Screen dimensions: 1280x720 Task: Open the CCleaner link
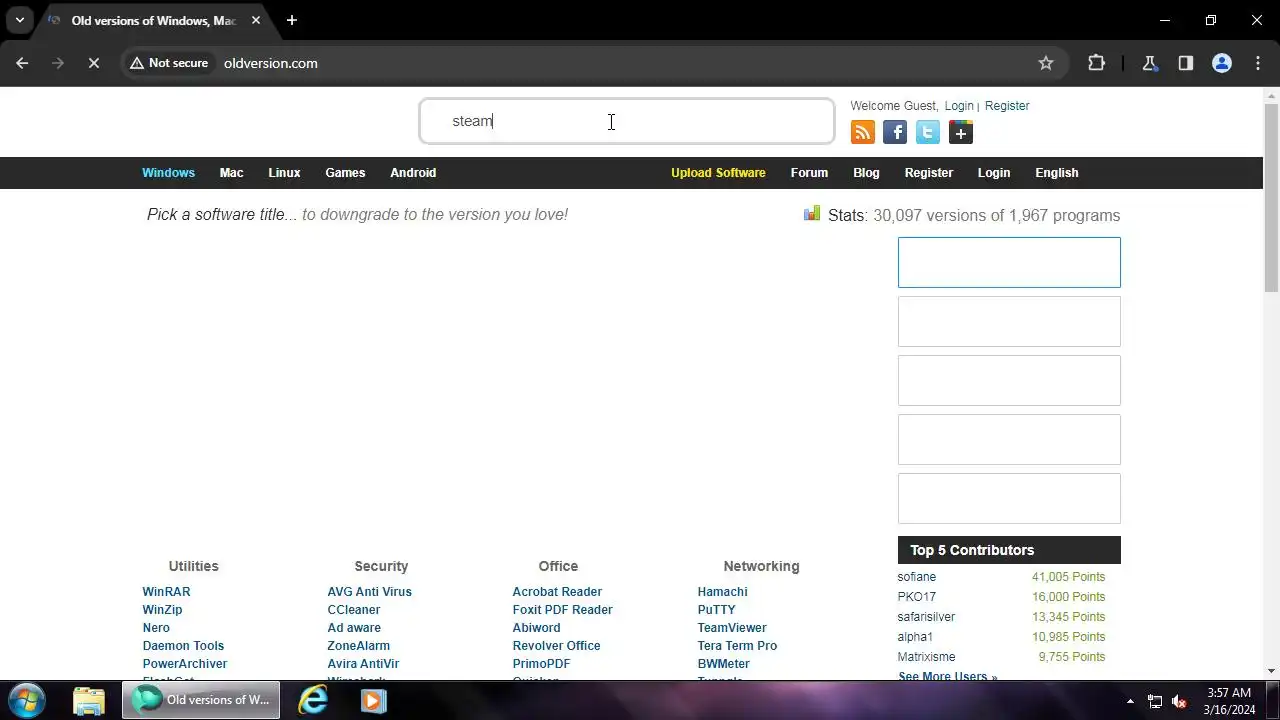pyautogui.click(x=354, y=610)
